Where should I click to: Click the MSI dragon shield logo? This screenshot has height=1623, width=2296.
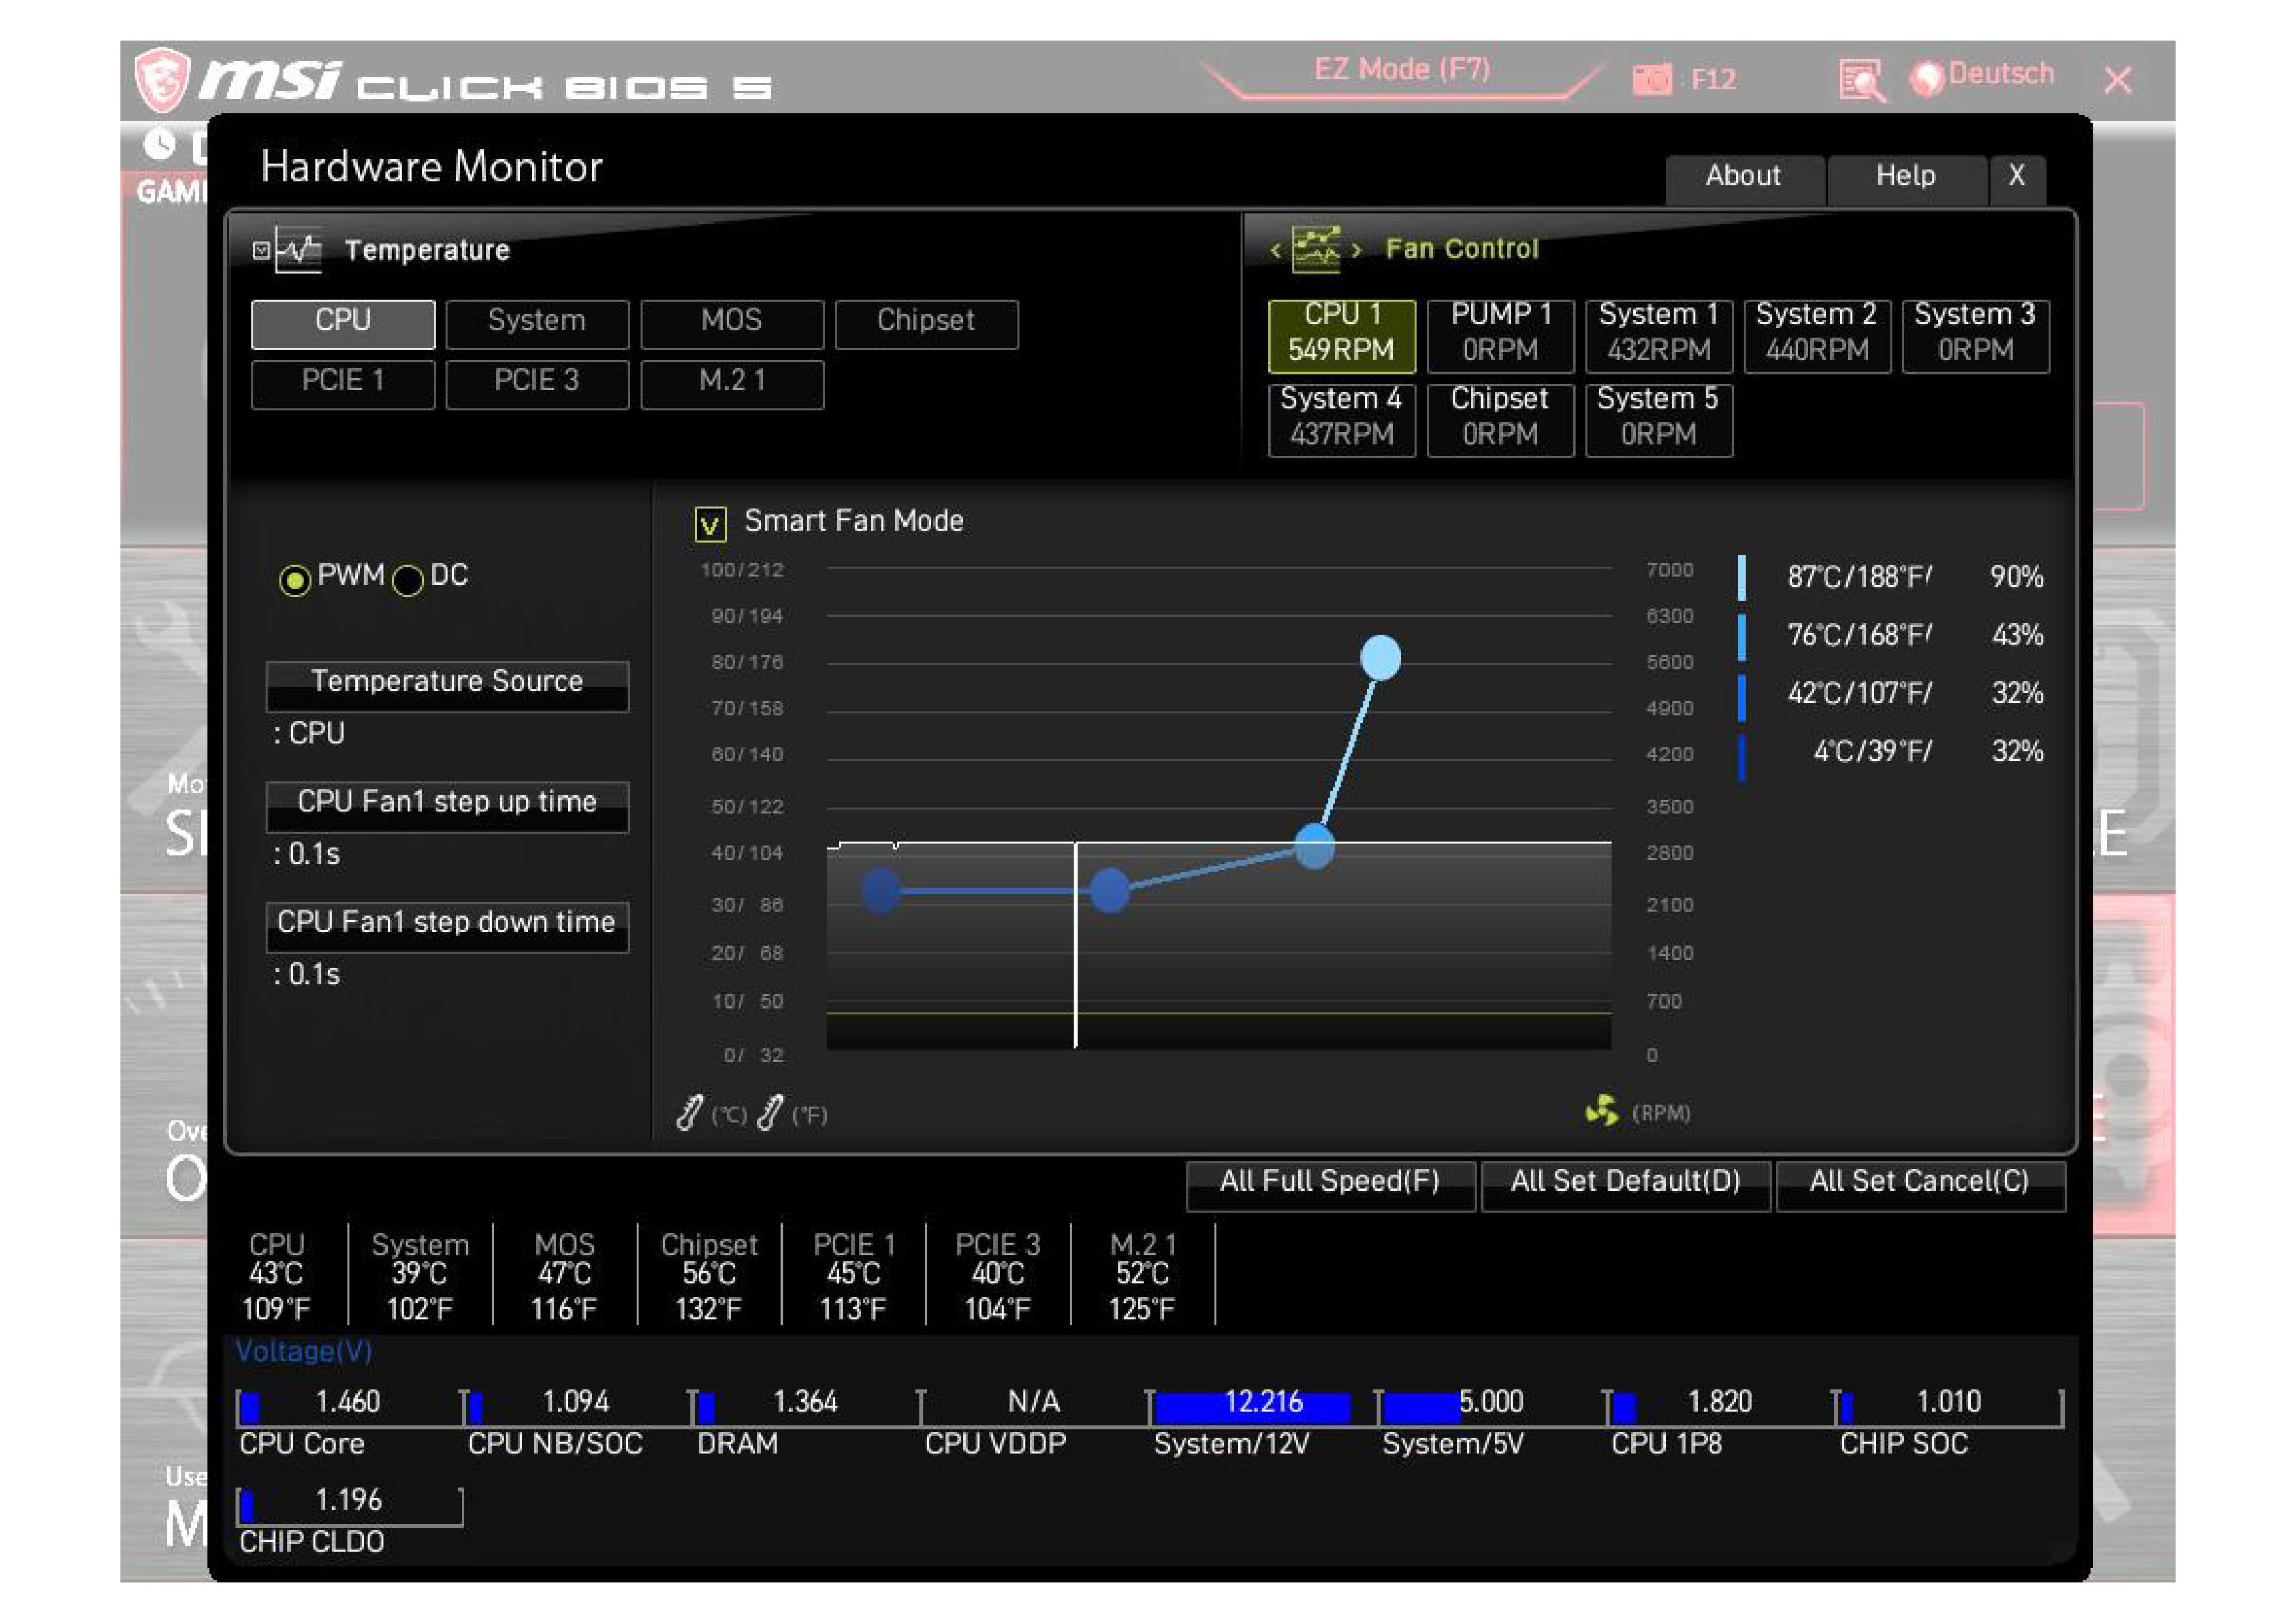162,79
